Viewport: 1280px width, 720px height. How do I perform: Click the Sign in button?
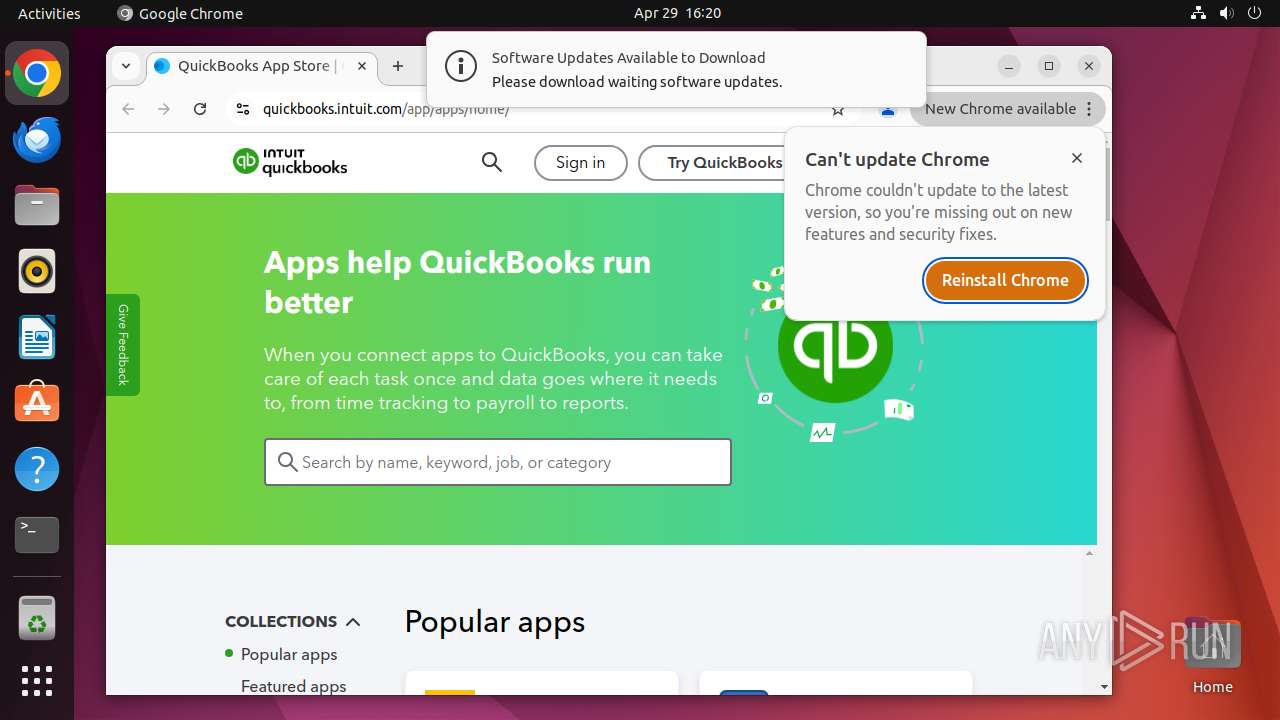tap(581, 163)
